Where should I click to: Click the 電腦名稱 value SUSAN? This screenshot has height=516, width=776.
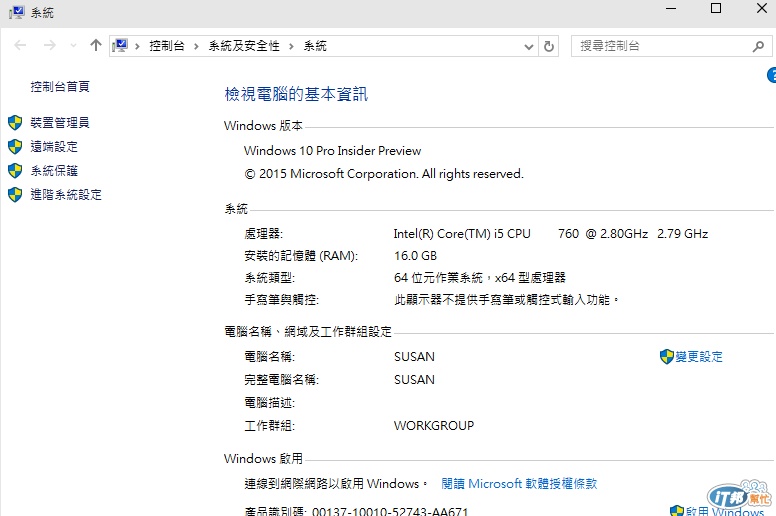click(x=414, y=357)
